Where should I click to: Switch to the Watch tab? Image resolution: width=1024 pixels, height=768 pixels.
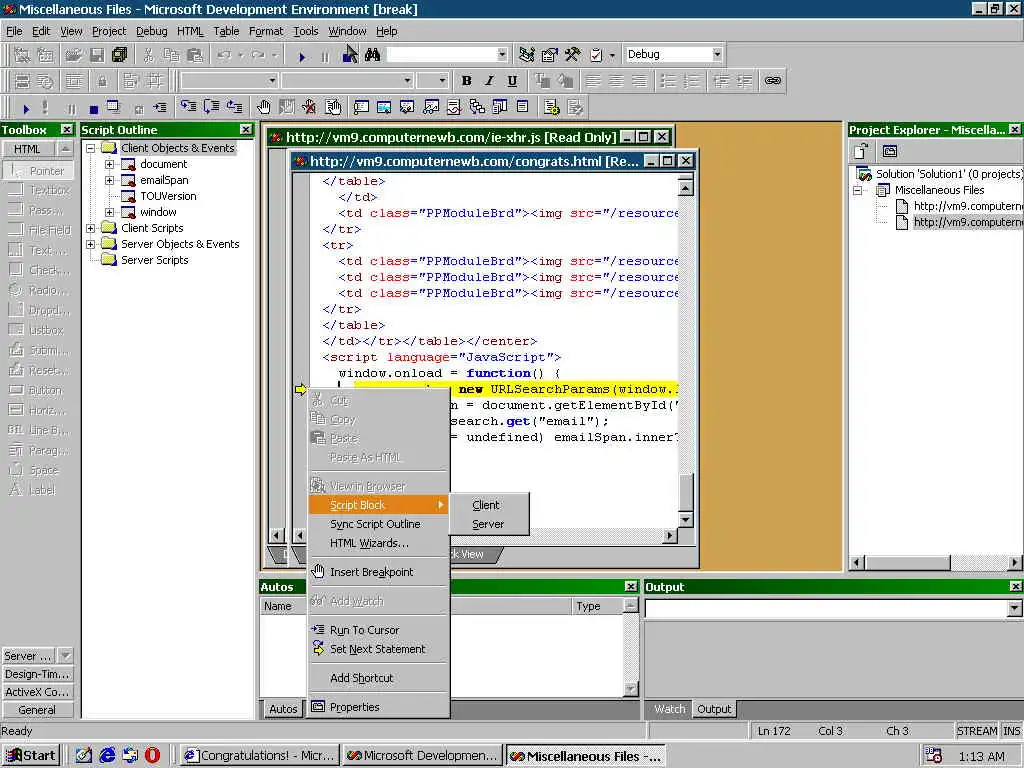point(669,709)
